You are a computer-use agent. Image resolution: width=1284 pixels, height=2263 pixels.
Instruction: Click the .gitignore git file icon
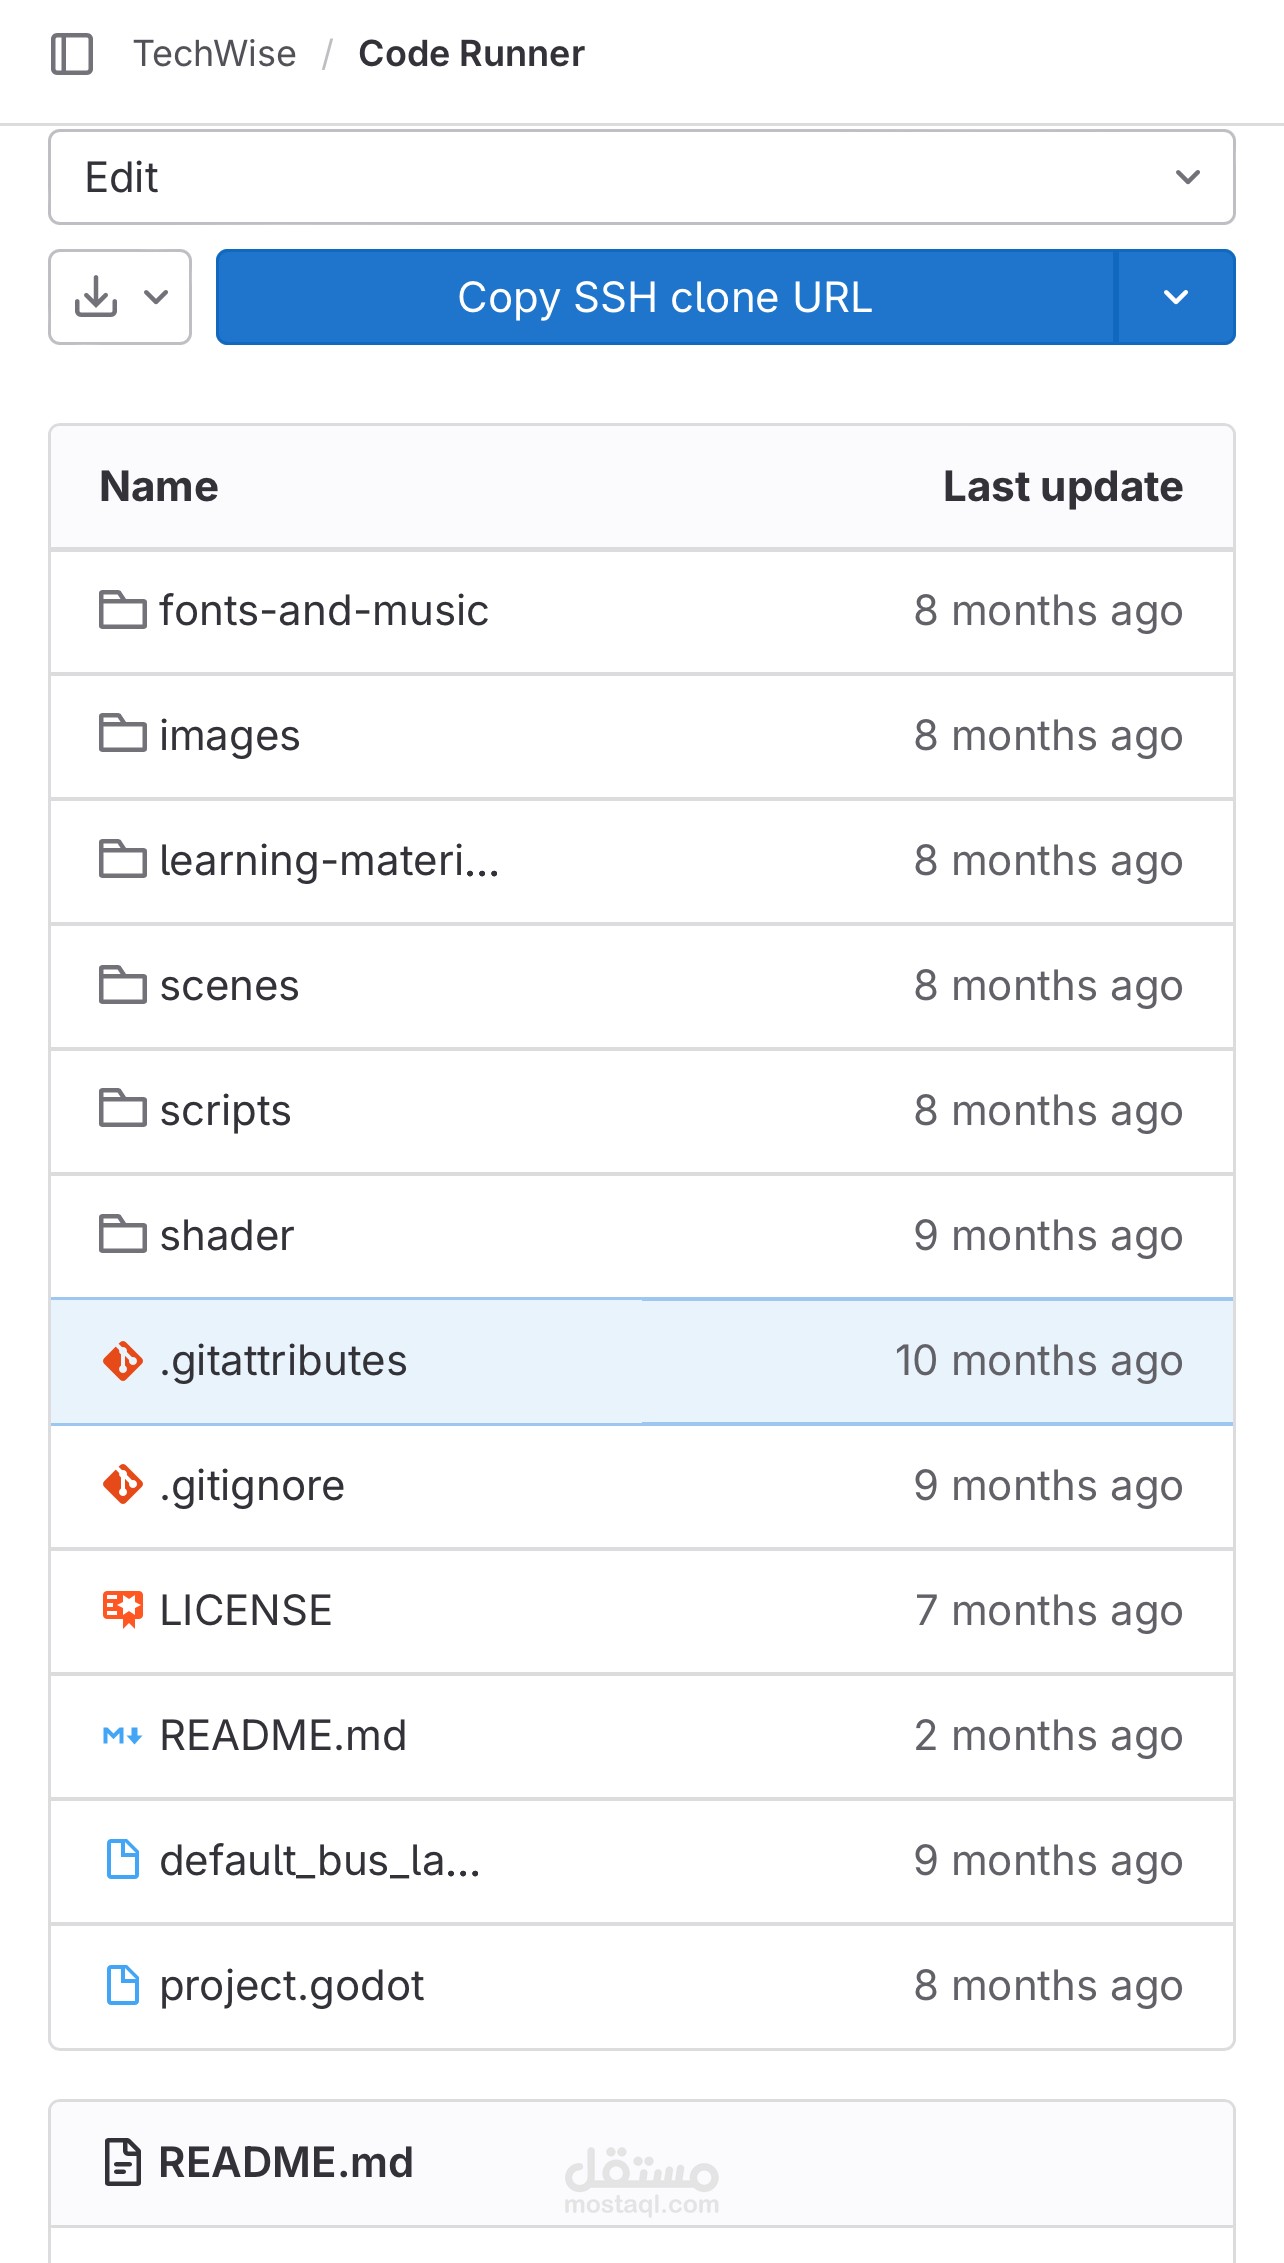pyautogui.click(x=123, y=1486)
